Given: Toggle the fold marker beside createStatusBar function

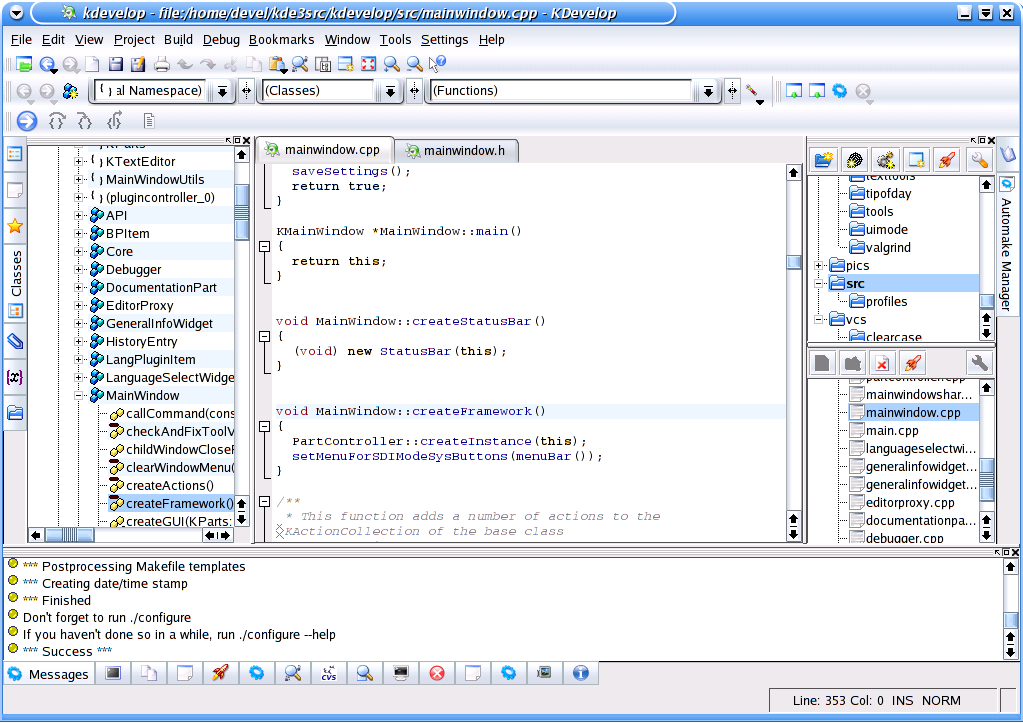Looking at the screenshot, I should 264,336.
